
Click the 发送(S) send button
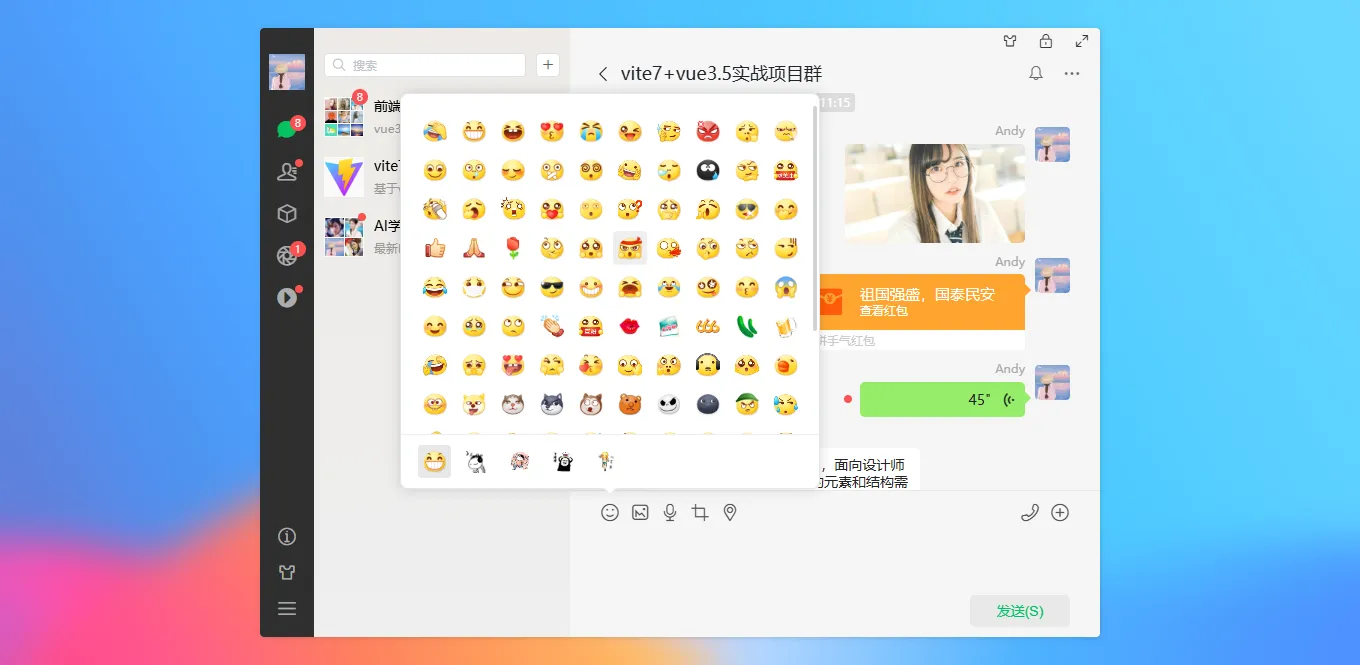(x=1020, y=611)
